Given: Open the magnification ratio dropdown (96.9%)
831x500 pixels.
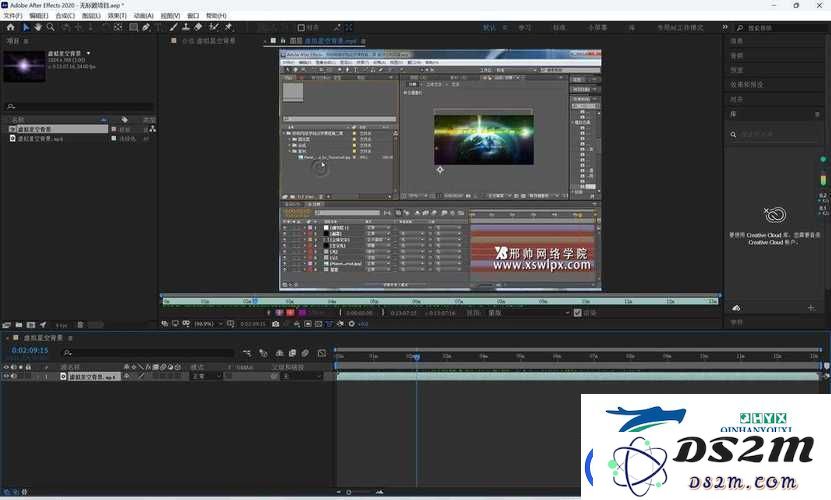Looking at the screenshot, I should click(209, 323).
